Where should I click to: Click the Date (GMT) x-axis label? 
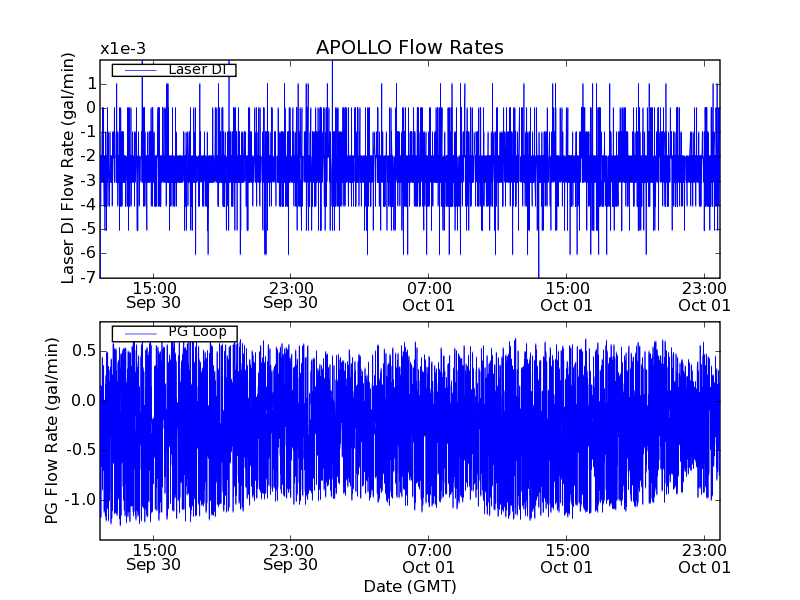(x=409, y=586)
